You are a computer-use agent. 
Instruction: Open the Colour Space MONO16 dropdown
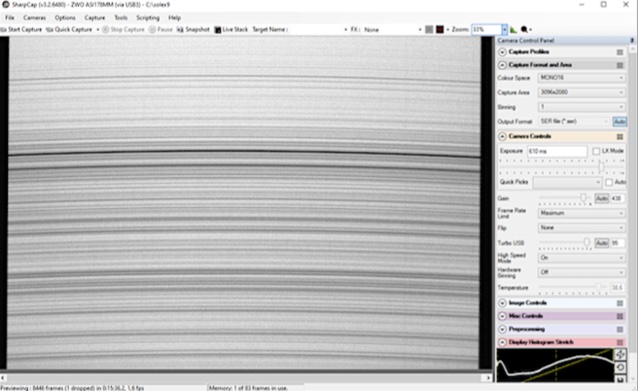[x=581, y=78]
